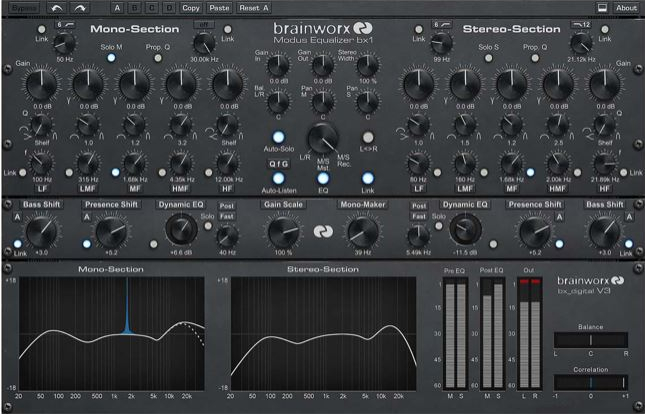Toggle Prop. Q in Mono-Section

click(x=158, y=58)
